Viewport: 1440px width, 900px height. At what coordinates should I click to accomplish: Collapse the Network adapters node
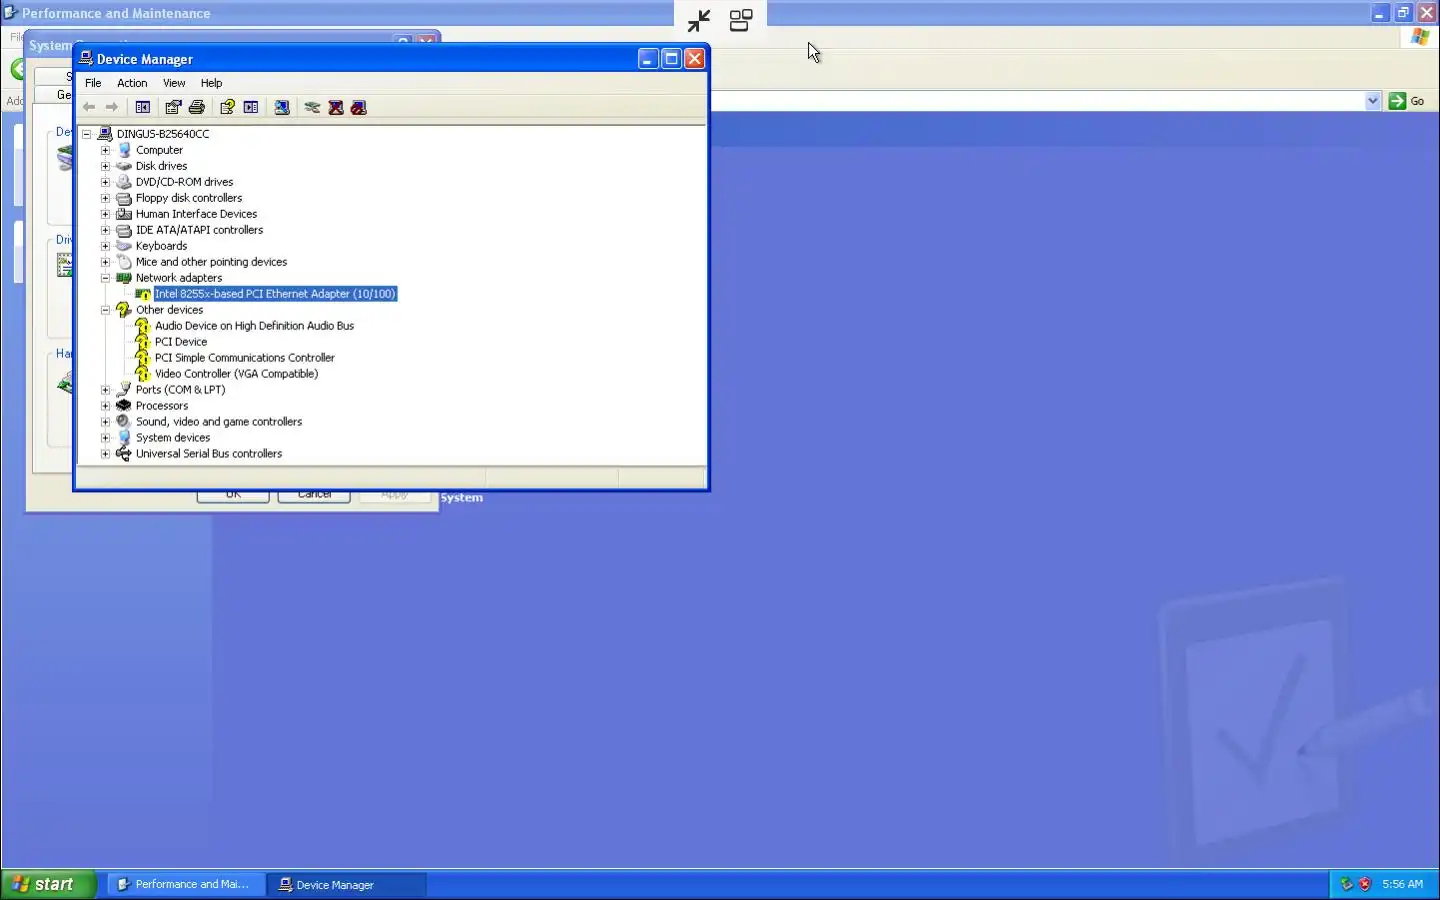[106, 278]
